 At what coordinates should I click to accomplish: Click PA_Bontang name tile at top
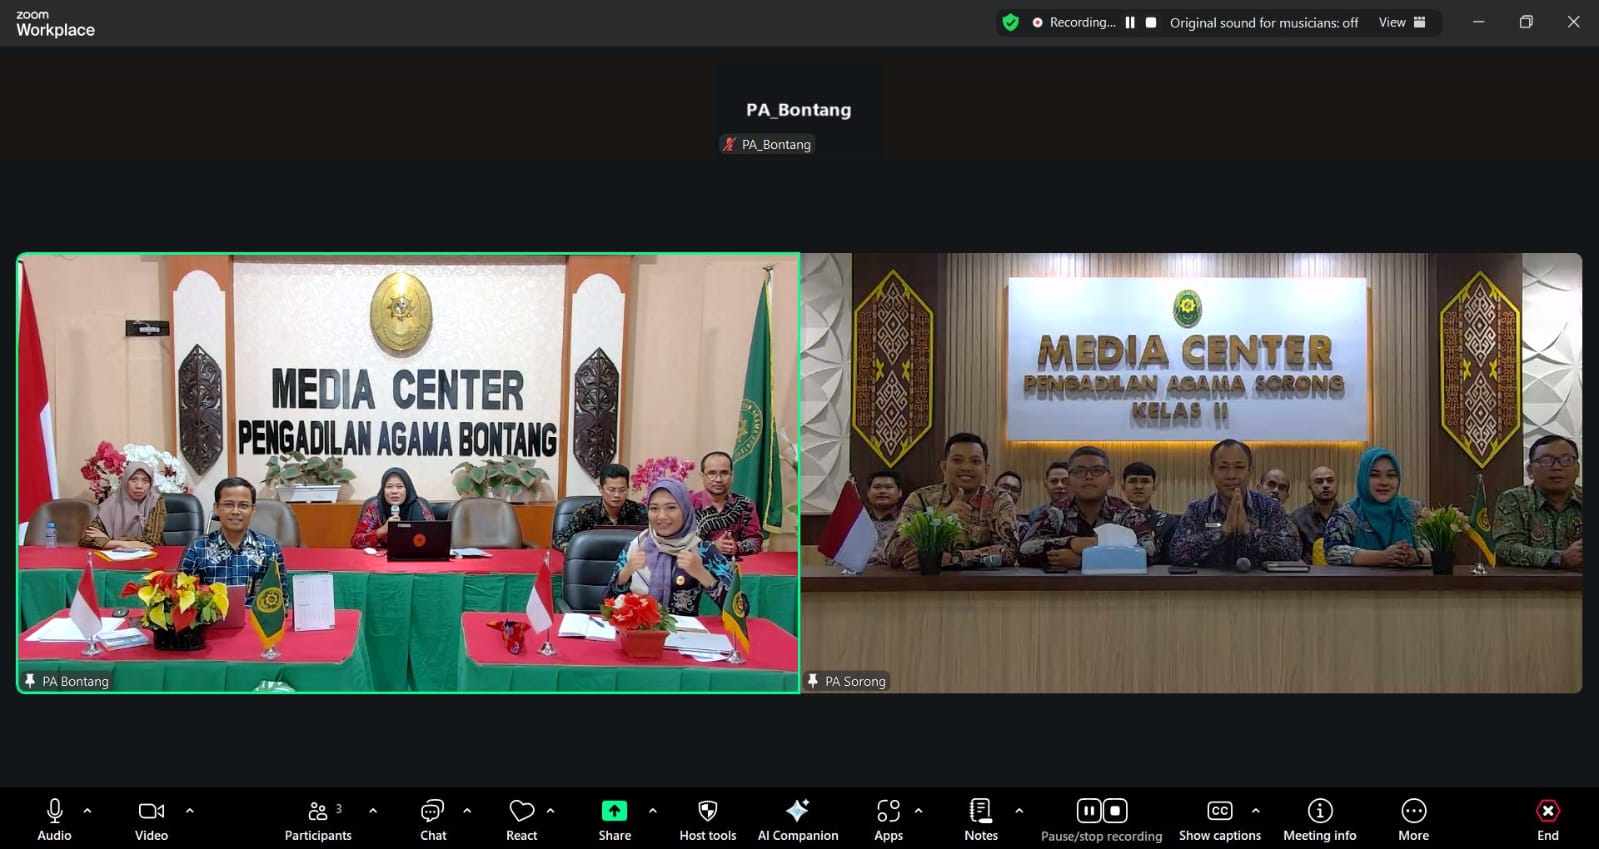point(798,110)
